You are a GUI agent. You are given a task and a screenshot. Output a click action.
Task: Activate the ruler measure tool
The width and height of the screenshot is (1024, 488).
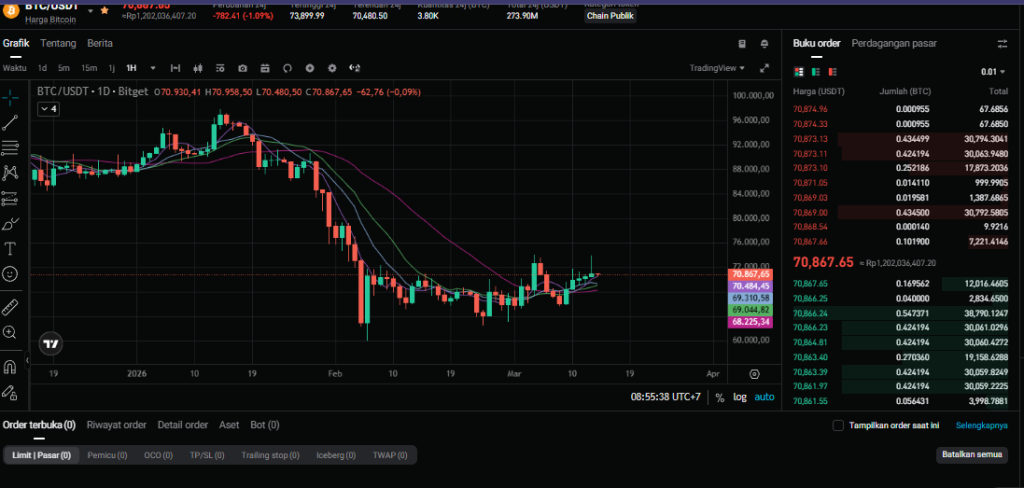point(11,306)
